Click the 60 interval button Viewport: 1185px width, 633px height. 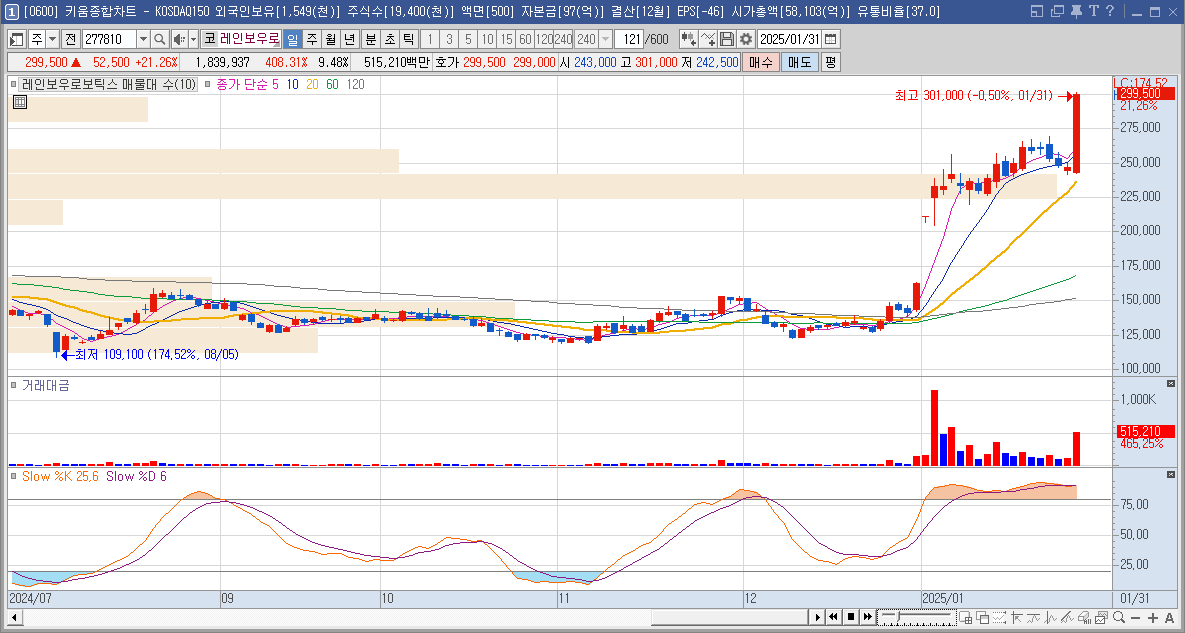pos(524,39)
